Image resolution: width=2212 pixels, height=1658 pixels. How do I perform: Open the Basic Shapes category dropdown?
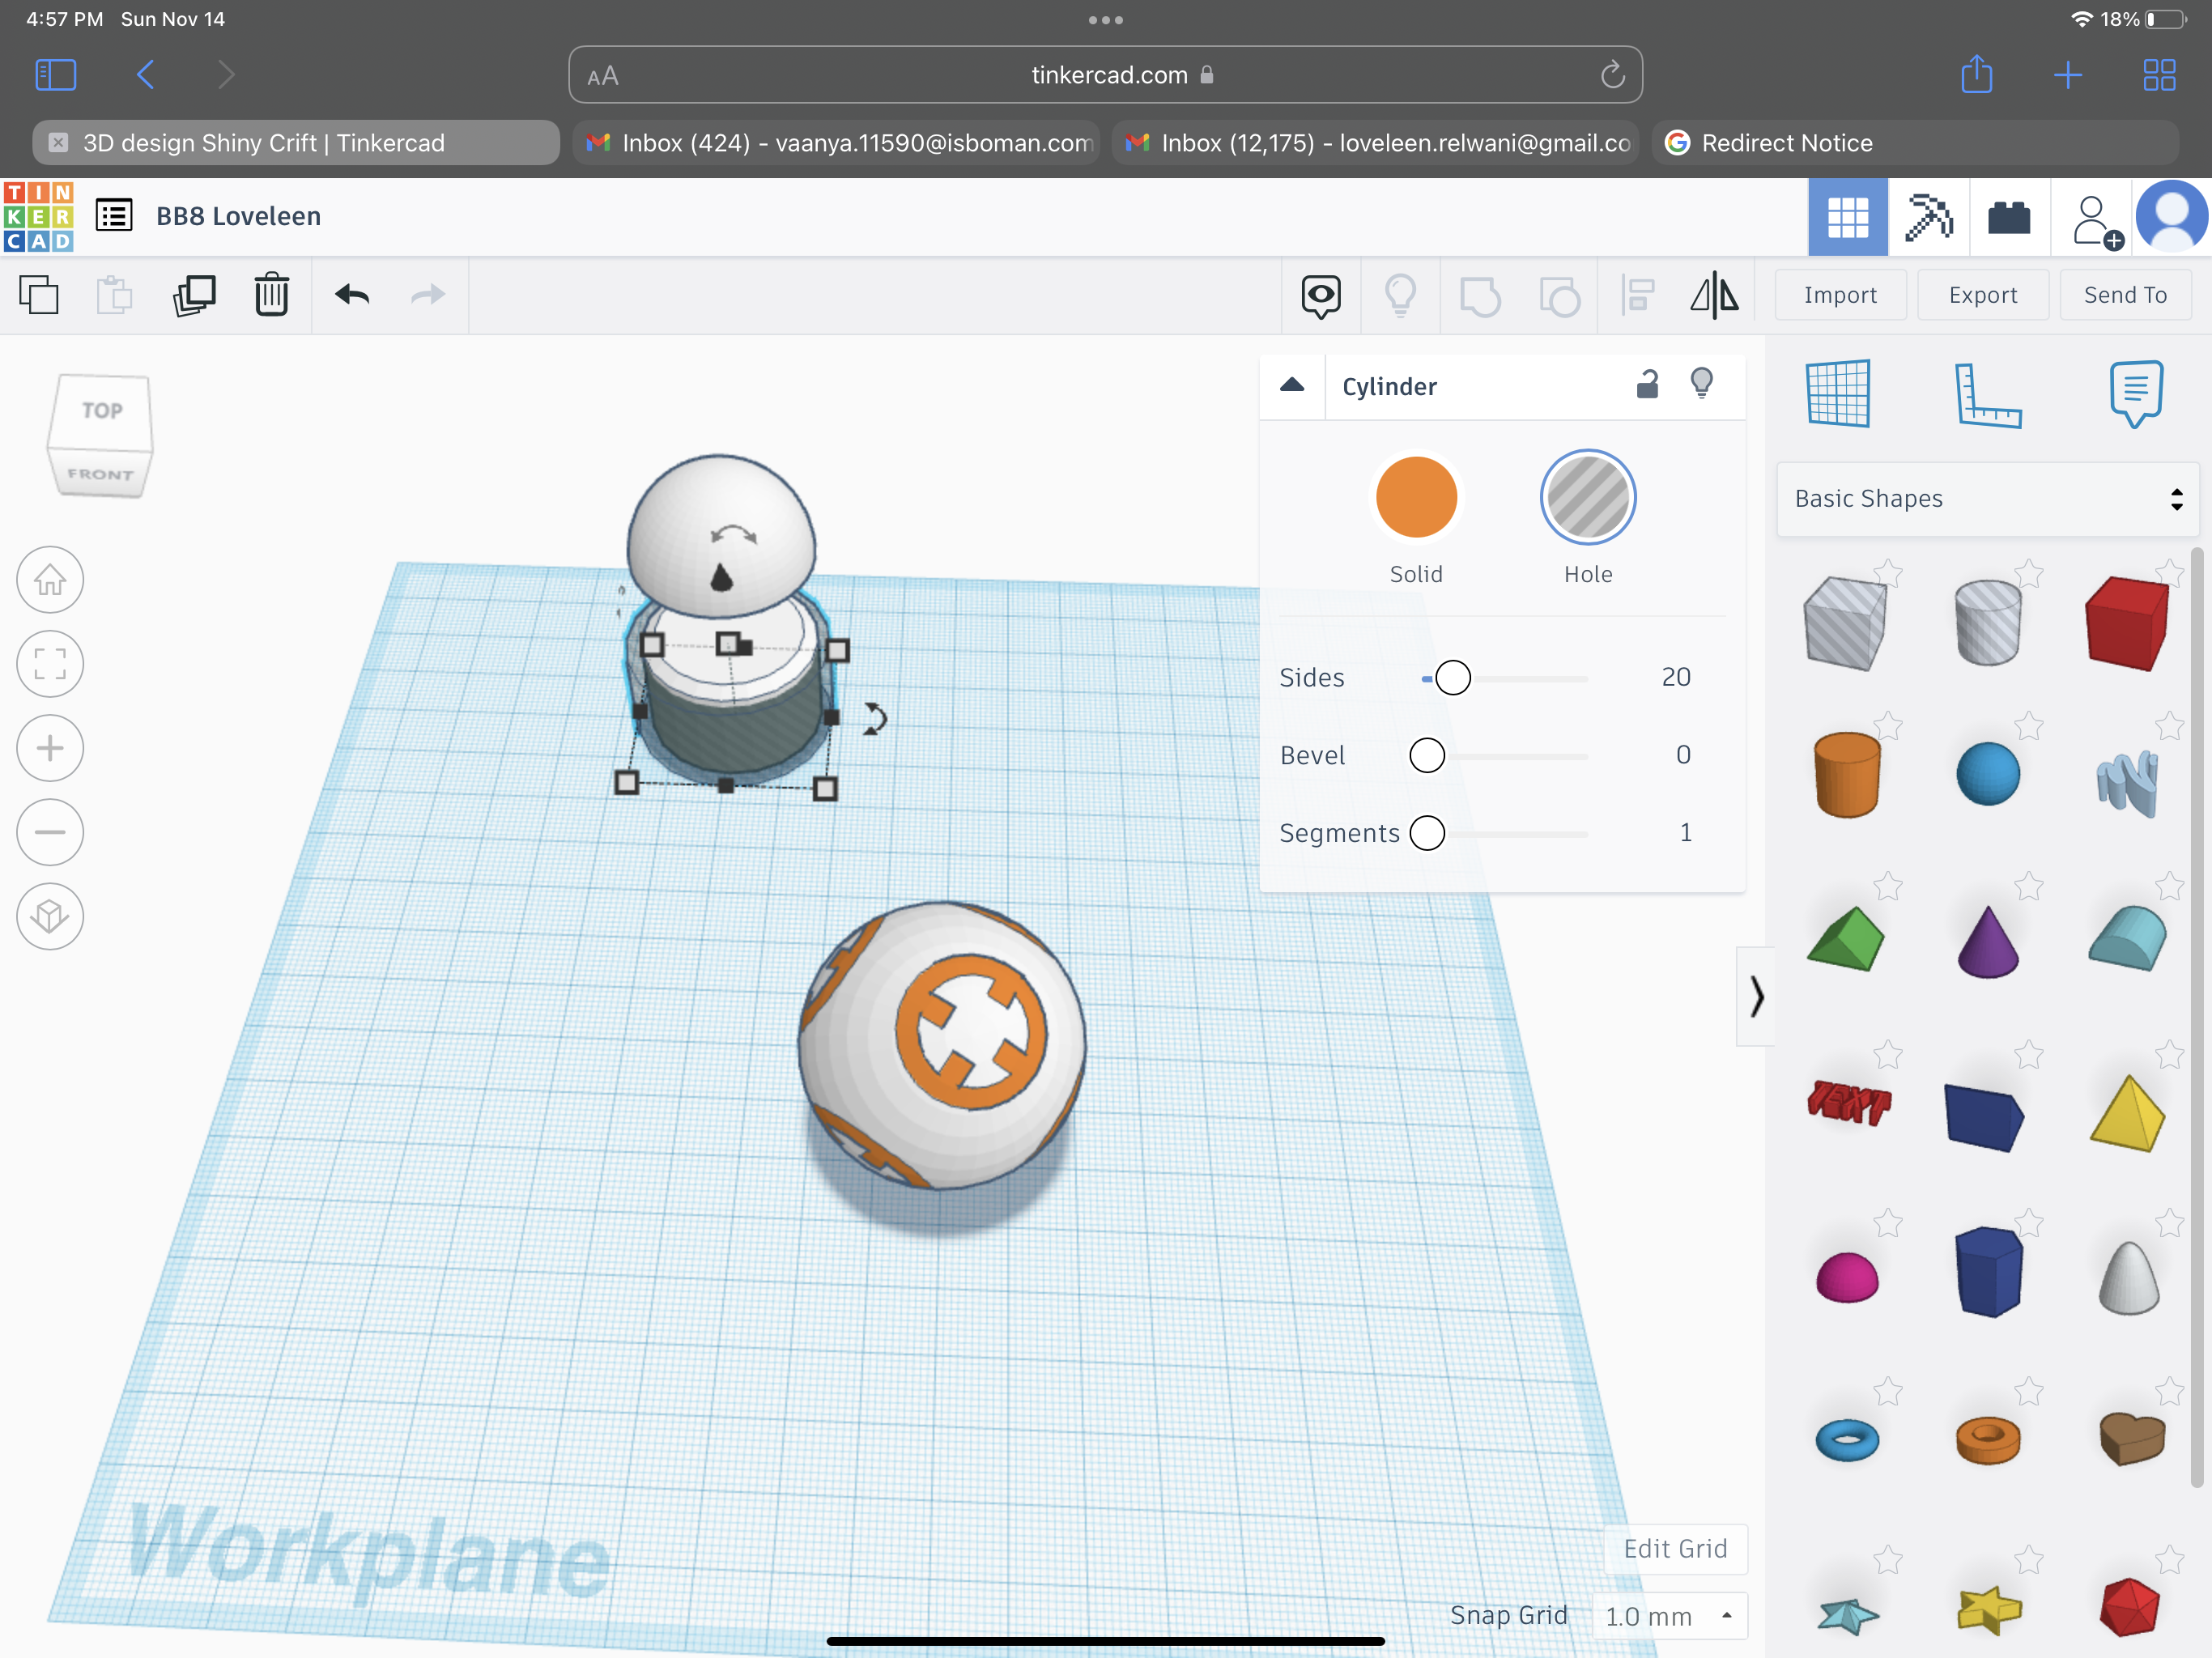(1988, 499)
